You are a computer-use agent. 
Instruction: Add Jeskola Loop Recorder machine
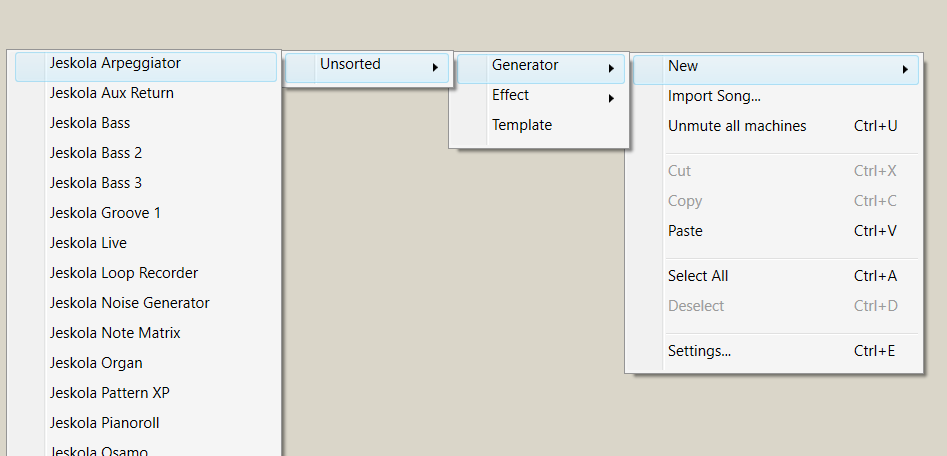(x=124, y=273)
